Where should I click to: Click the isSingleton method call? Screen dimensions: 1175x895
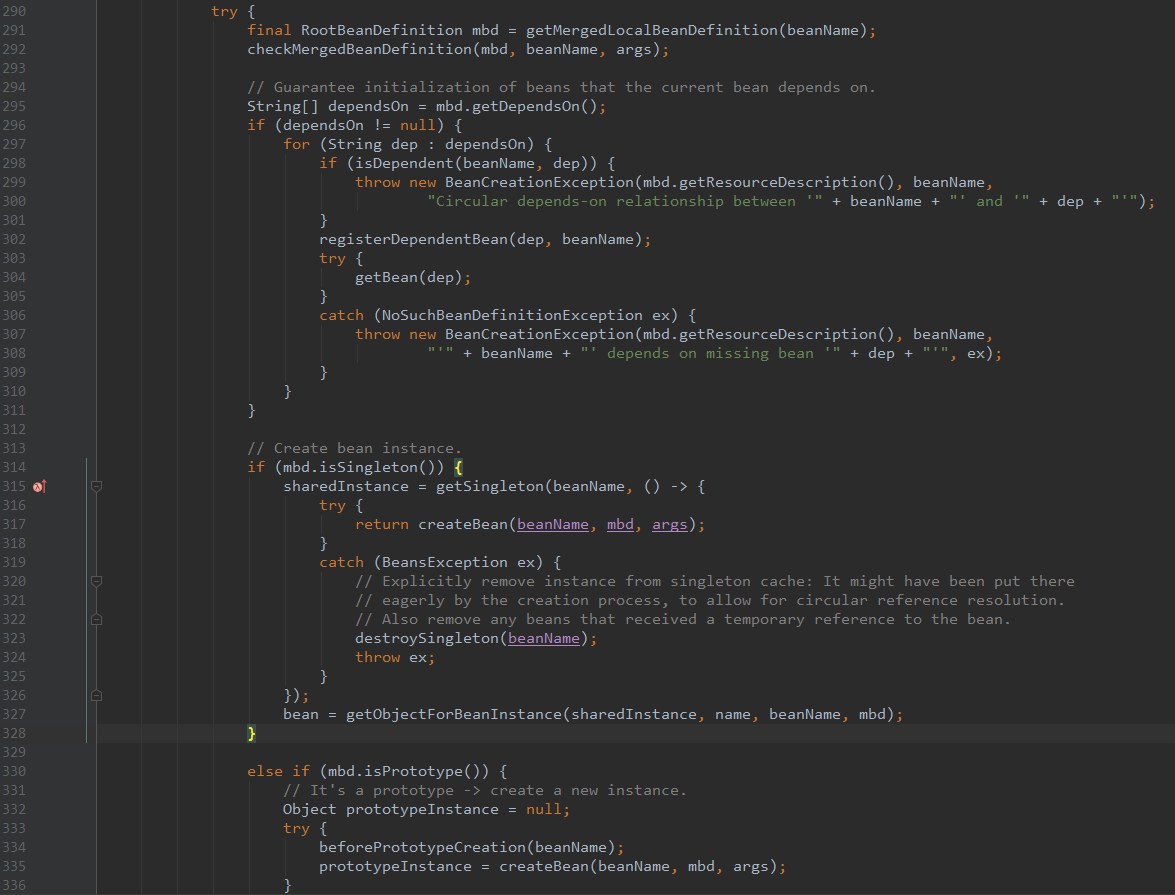click(x=373, y=467)
